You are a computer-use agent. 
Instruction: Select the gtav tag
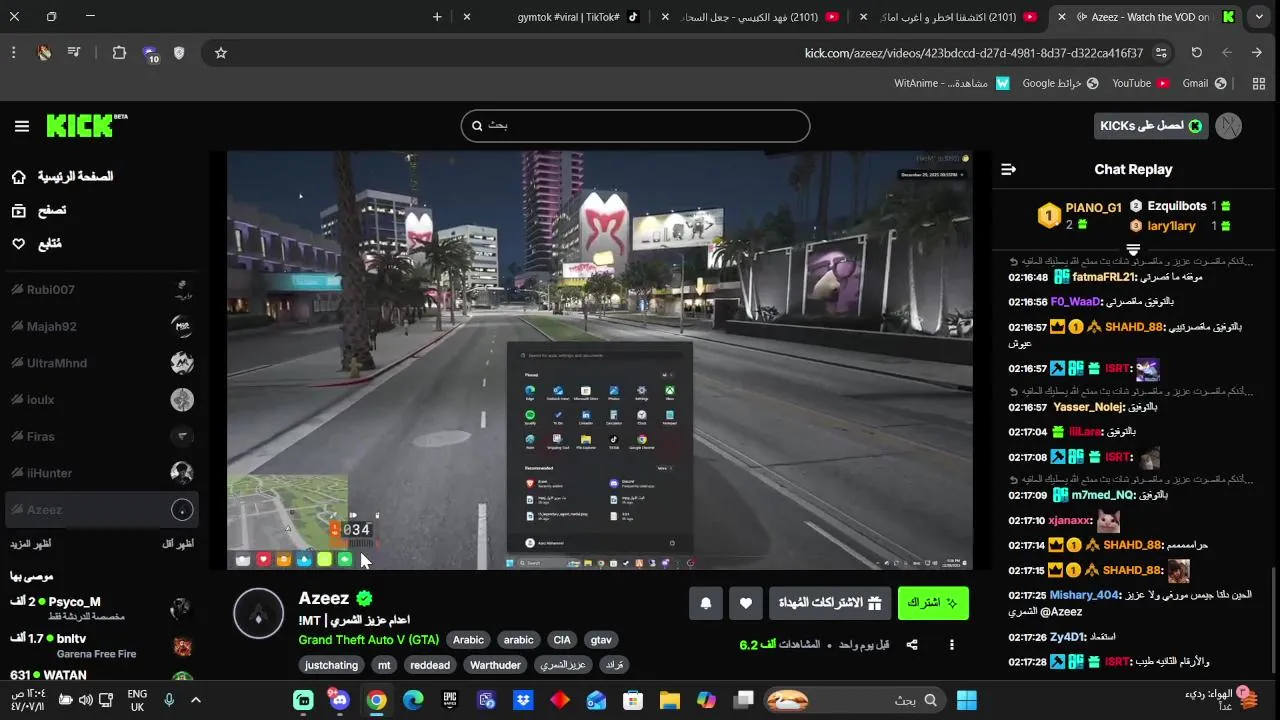[601, 640]
